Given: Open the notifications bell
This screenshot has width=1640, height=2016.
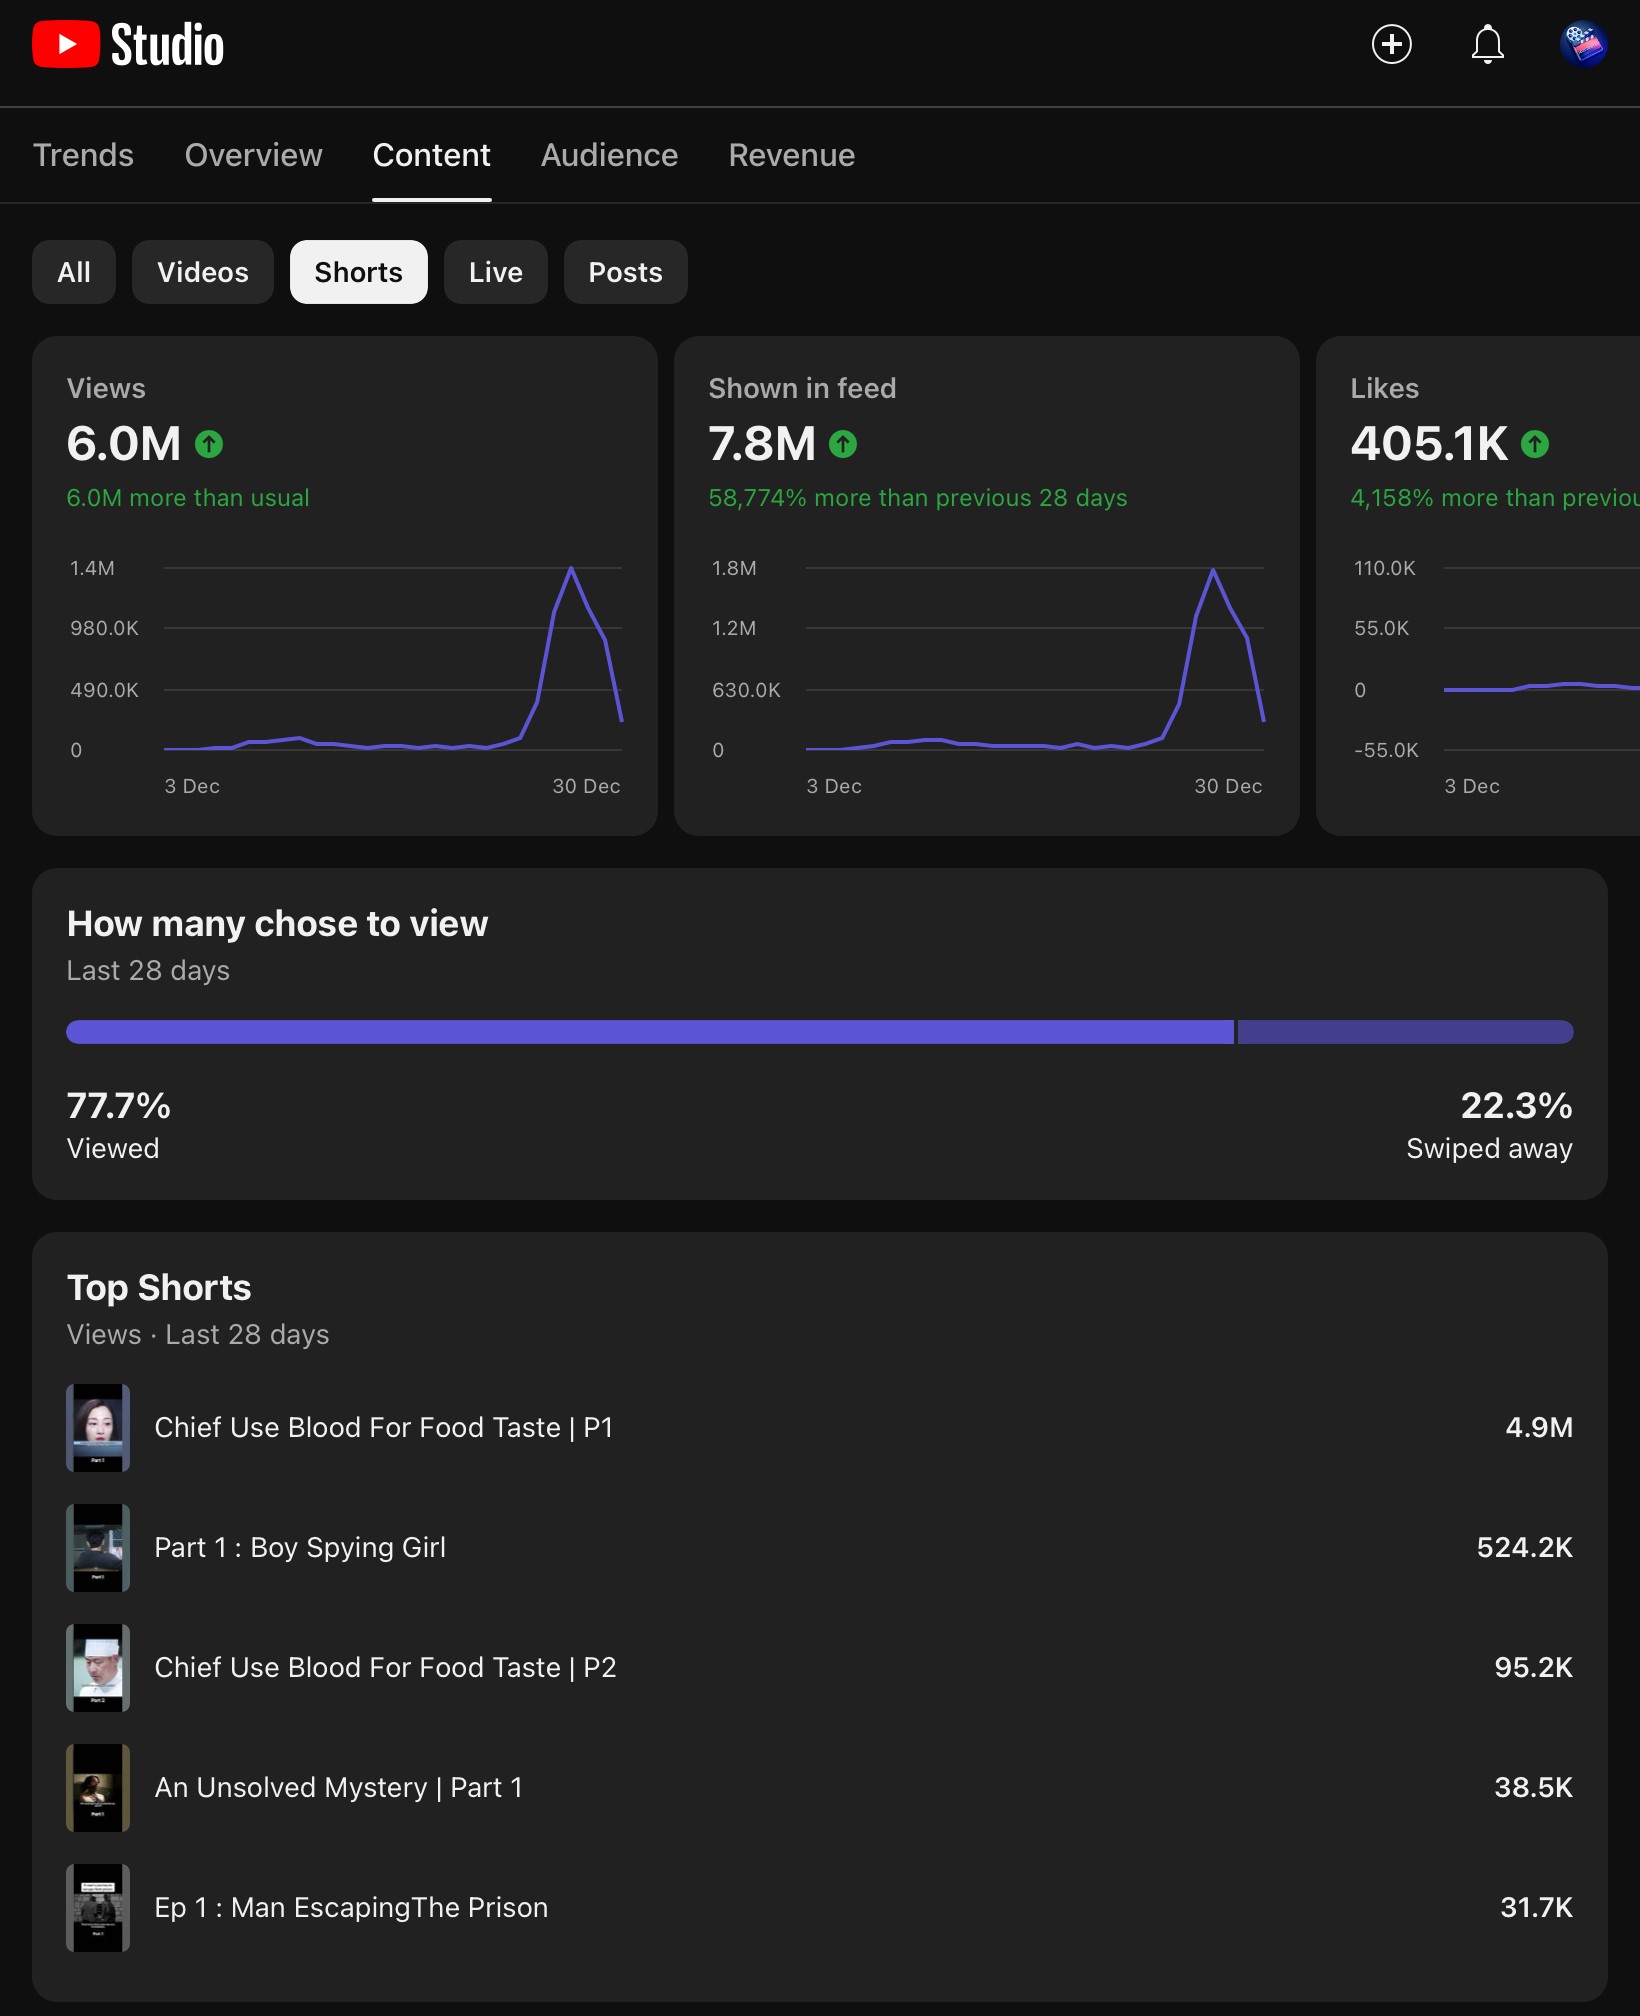Looking at the screenshot, I should (x=1488, y=44).
